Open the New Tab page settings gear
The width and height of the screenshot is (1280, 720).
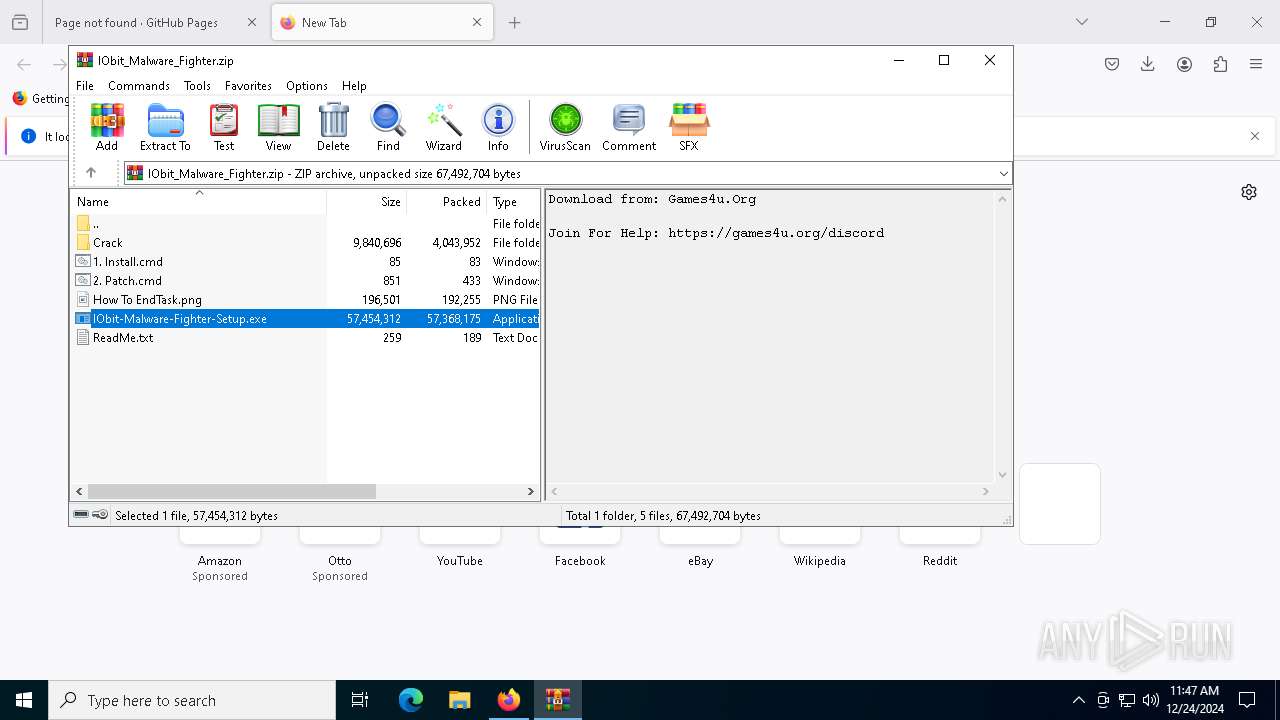pos(1249,192)
